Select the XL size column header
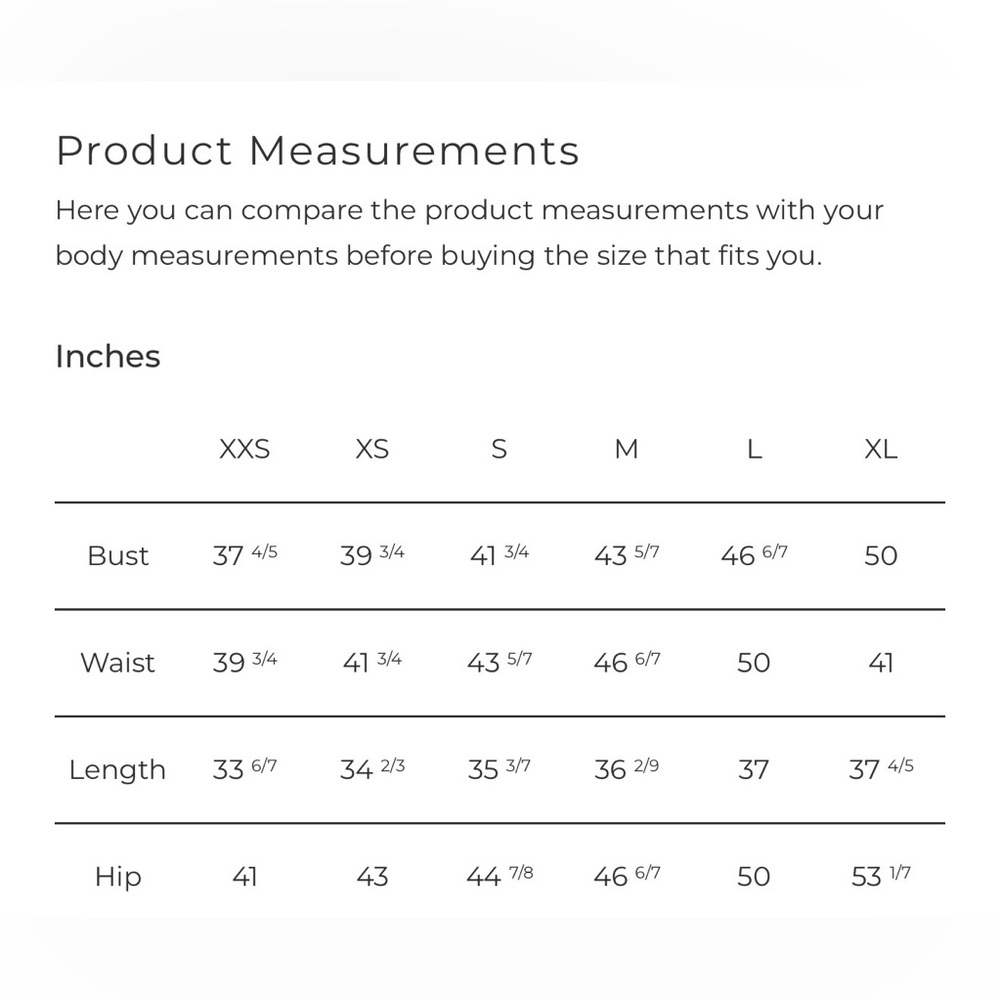1000x1000 pixels. pos(881,450)
